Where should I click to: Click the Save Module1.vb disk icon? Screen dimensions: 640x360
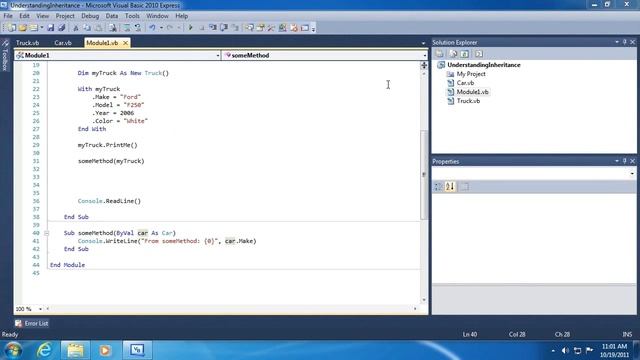pyautogui.click(x=51, y=28)
